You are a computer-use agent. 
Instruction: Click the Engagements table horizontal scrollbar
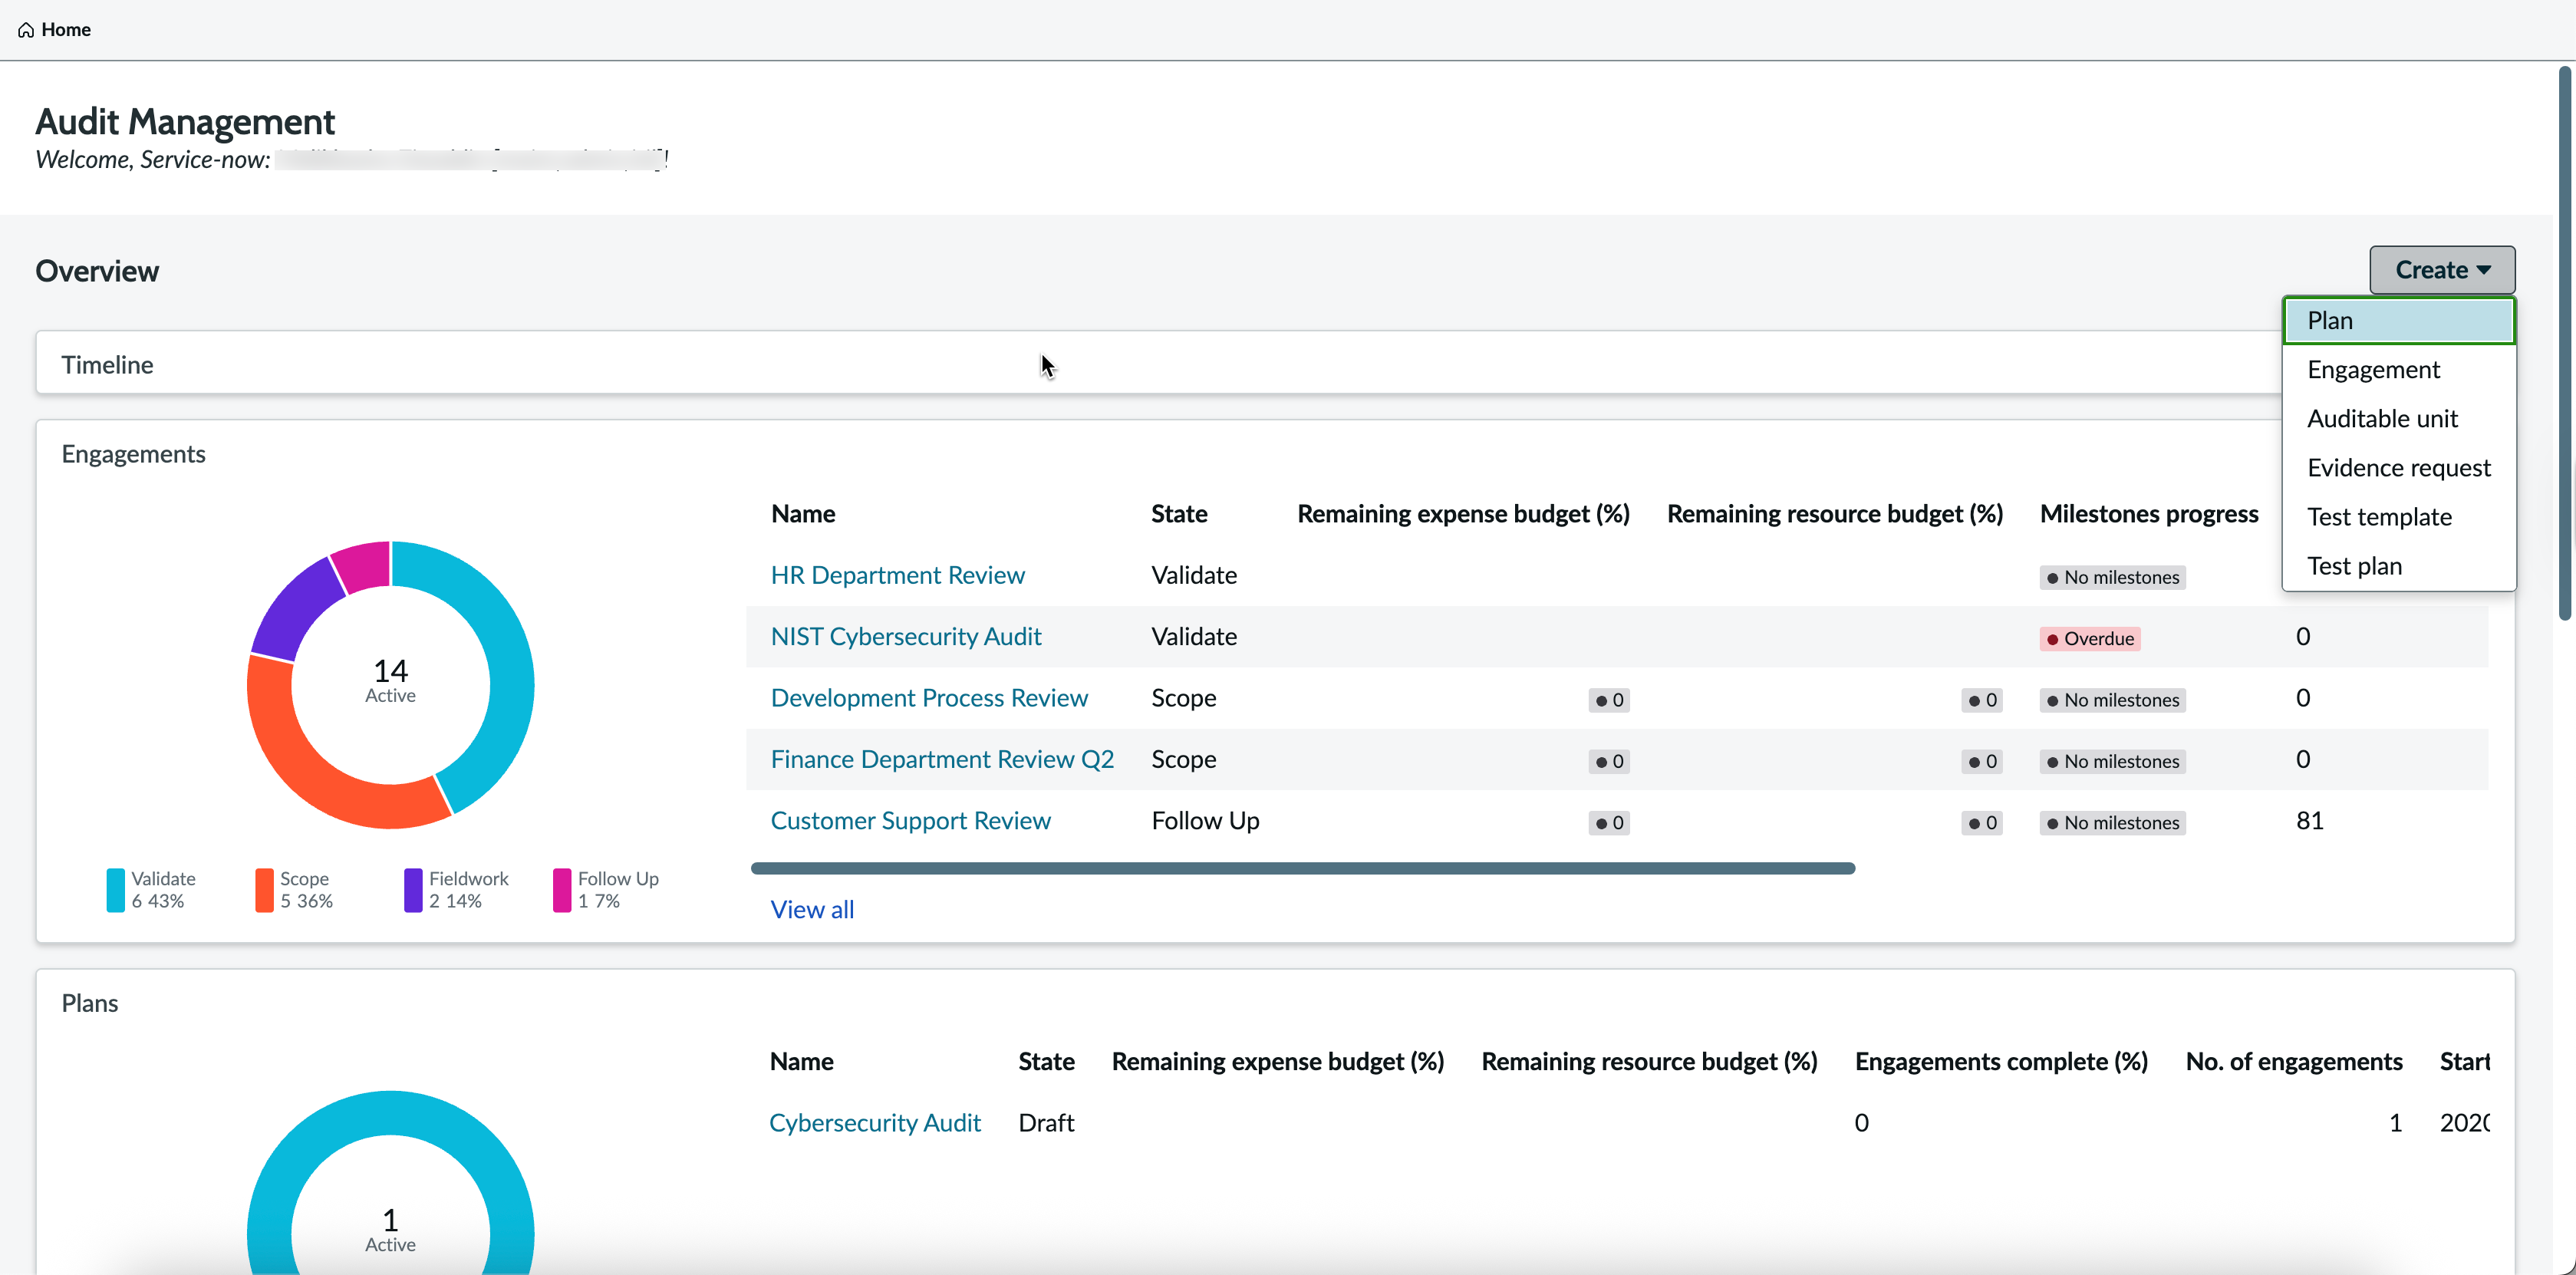coord(1303,868)
